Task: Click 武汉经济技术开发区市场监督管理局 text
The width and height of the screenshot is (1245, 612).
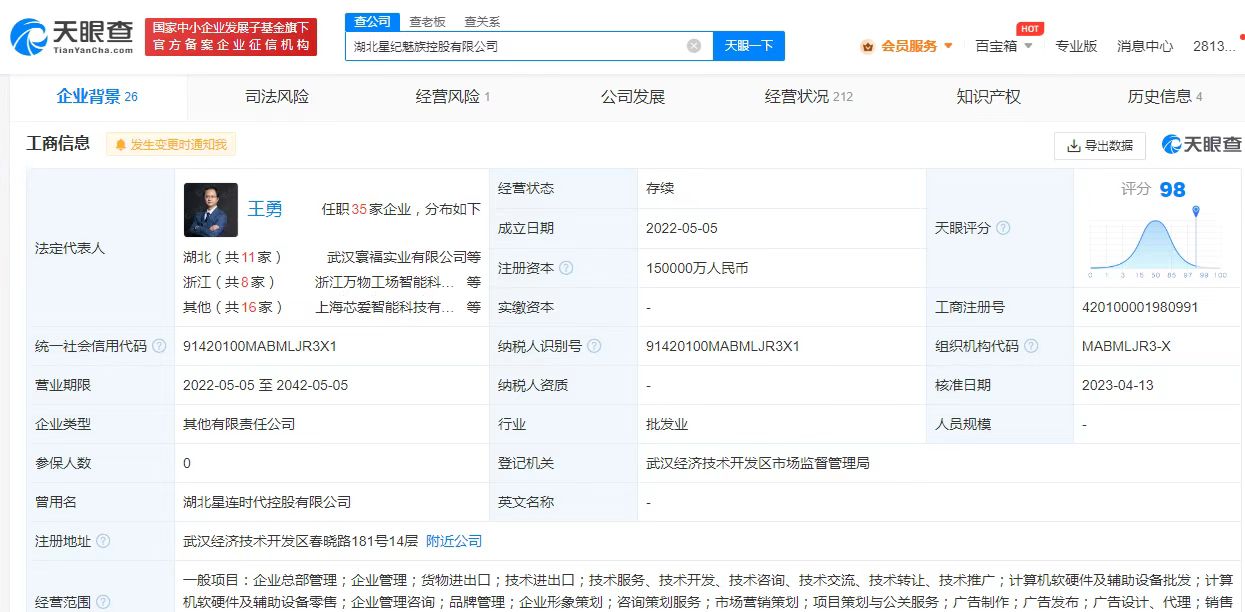Action: (x=758, y=463)
